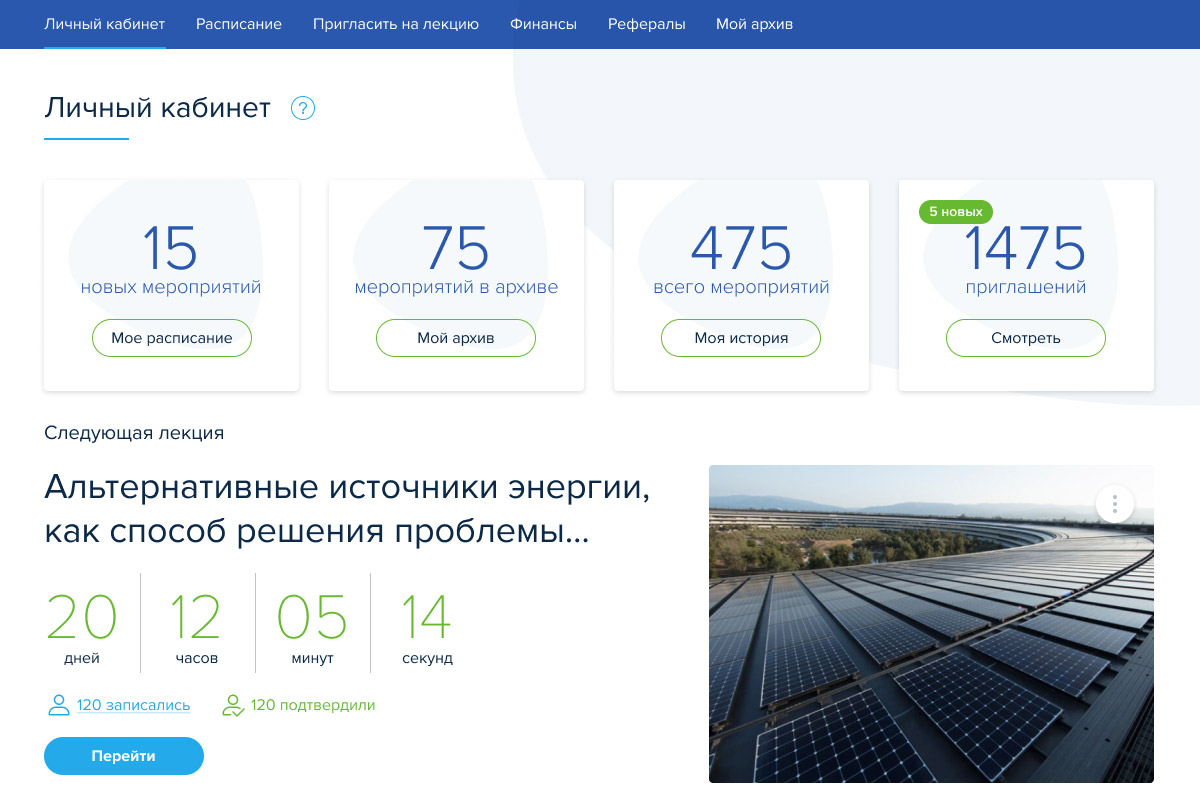Open the three-dot menu on lecture image
1200x800 pixels.
[x=1114, y=503]
